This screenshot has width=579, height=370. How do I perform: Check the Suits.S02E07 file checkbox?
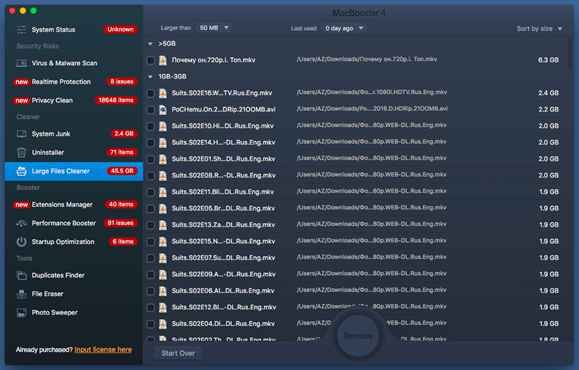tap(150, 258)
